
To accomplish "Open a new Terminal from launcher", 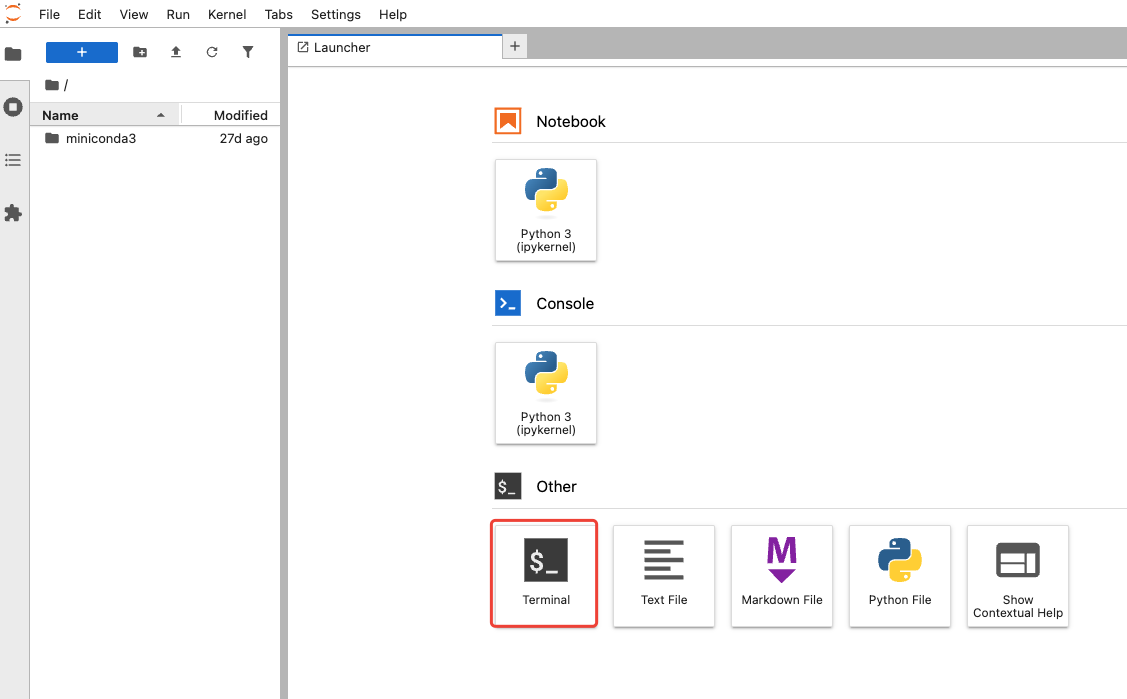I will (x=545, y=575).
